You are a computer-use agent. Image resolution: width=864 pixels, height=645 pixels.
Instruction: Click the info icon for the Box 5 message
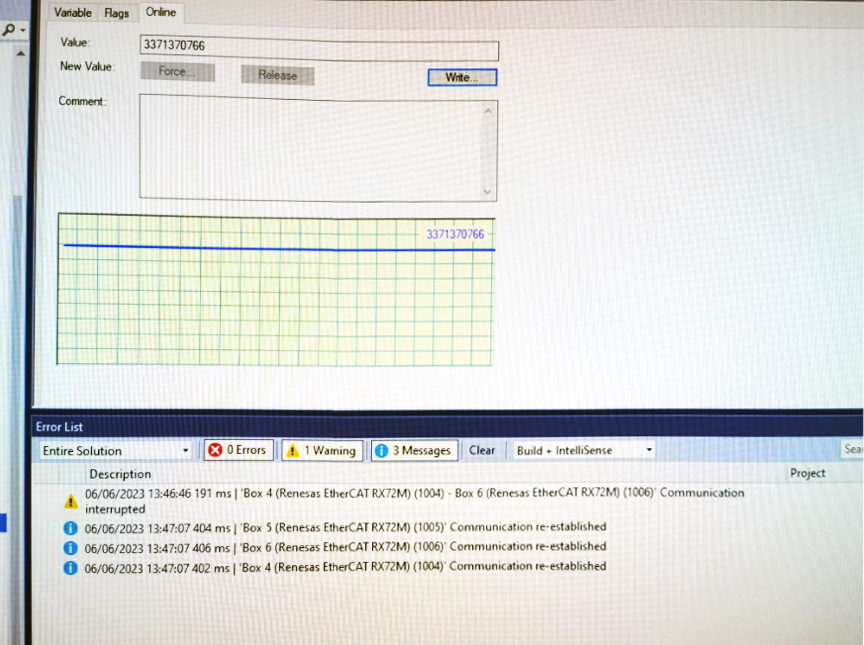point(71,528)
